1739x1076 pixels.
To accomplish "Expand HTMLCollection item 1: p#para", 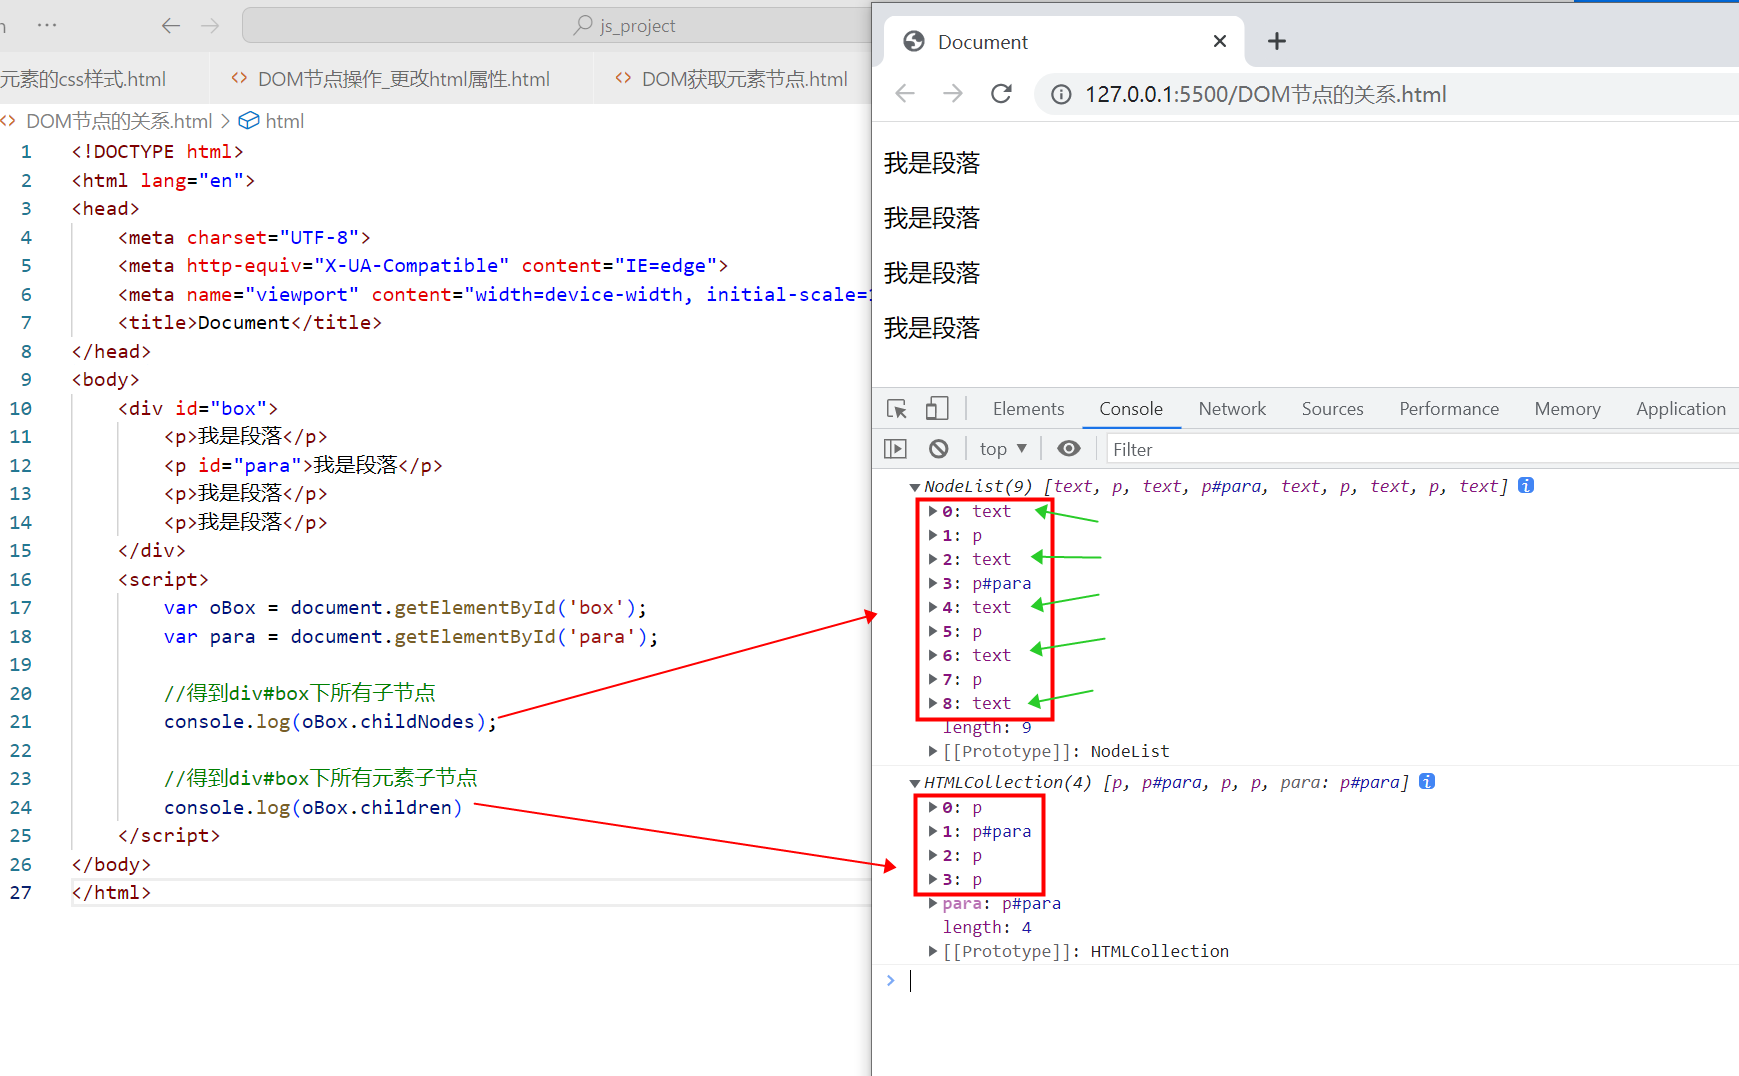I will (x=932, y=831).
